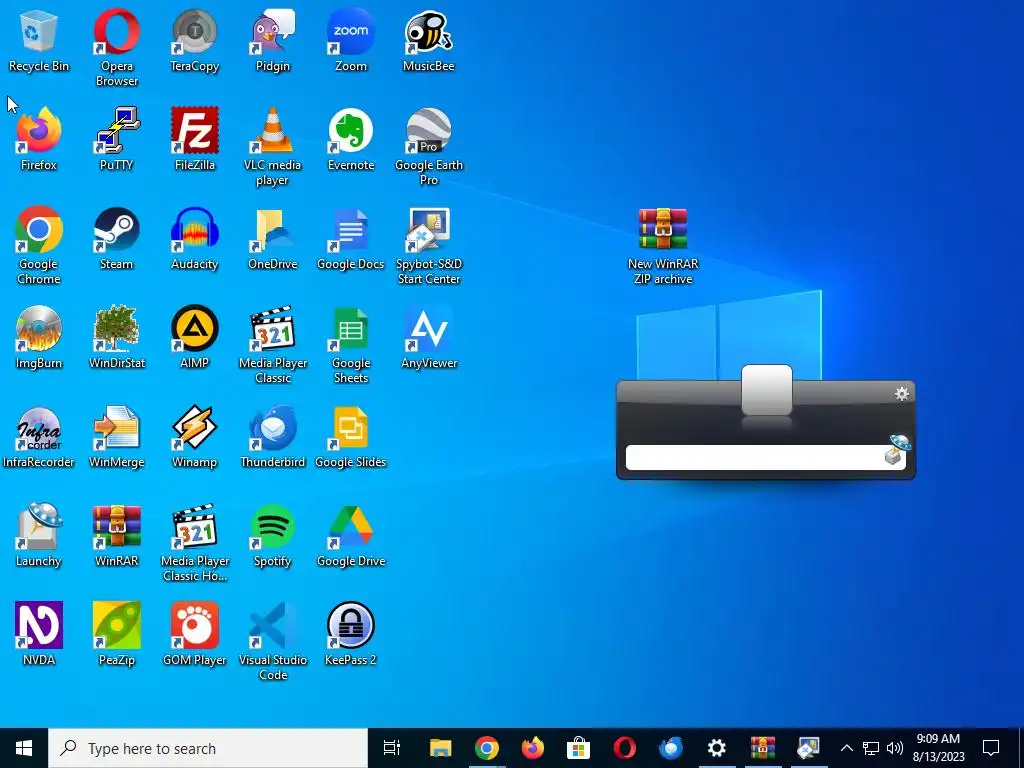Select the New WinRAR ZIP archive file
The width and height of the screenshot is (1024, 768).
[x=663, y=246]
